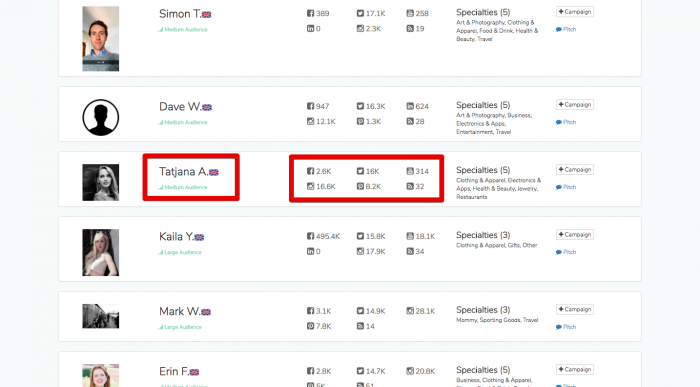Open Kaila Y.'s profile photo

(x=100, y=253)
